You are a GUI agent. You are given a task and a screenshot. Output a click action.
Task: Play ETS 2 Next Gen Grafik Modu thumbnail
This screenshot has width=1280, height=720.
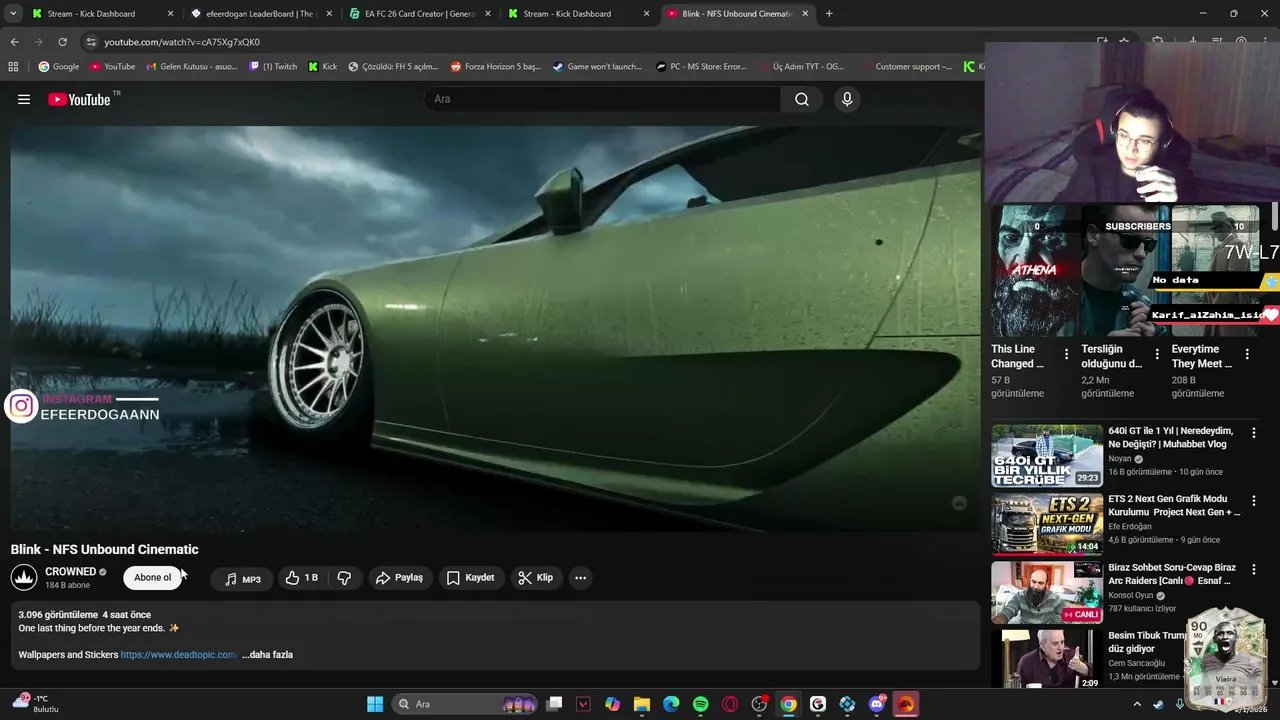[1047, 524]
